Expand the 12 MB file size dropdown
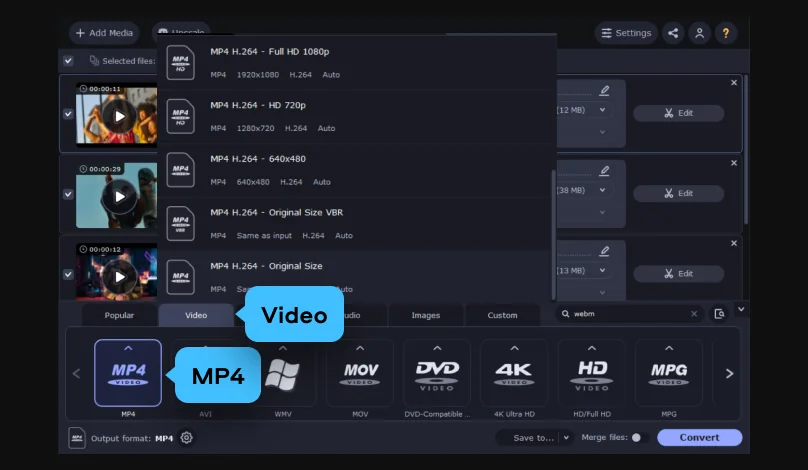 (602, 110)
